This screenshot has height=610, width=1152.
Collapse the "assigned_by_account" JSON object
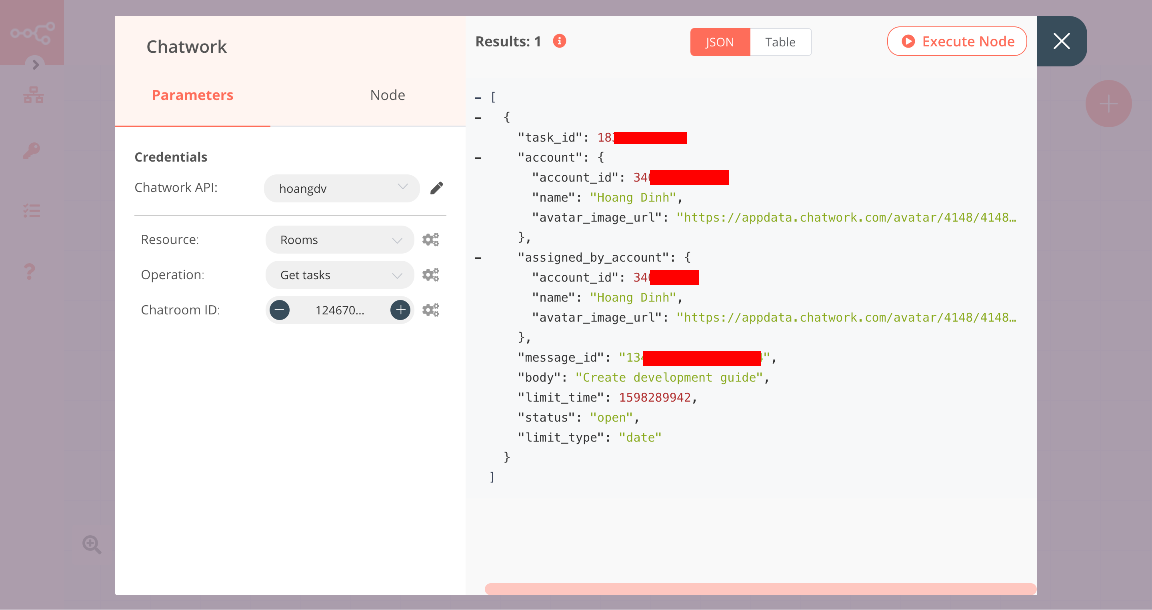pos(478,258)
